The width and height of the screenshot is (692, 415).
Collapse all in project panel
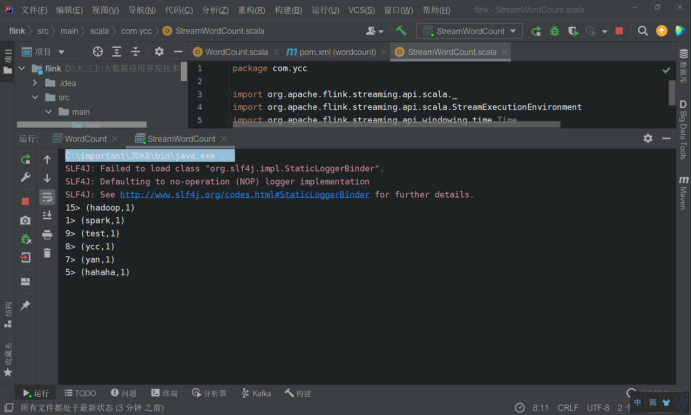pyautogui.click(x=135, y=52)
